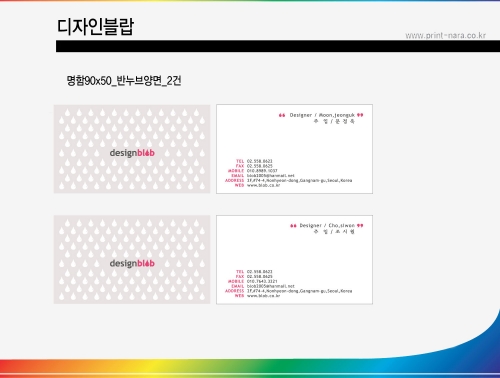
Task: Click the 디자인블랍 page title
Action: click(95, 27)
